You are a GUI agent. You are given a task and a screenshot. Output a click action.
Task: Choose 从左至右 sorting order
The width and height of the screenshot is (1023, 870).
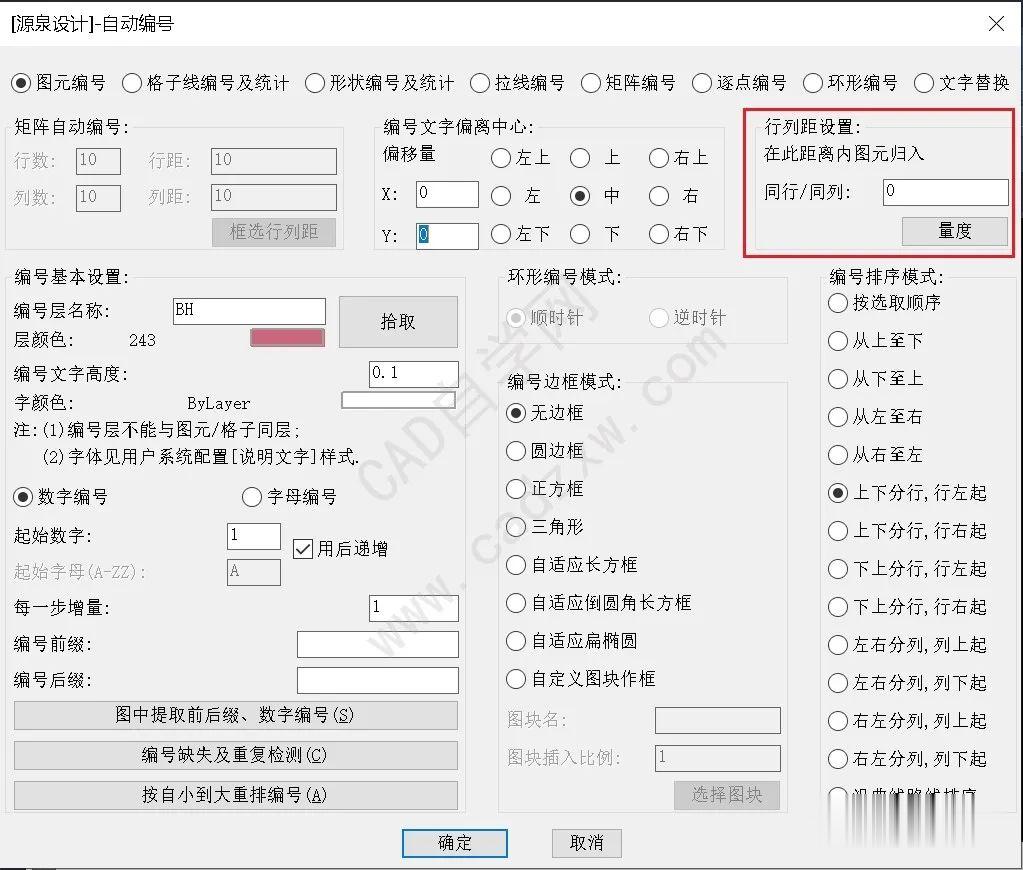tap(838, 417)
